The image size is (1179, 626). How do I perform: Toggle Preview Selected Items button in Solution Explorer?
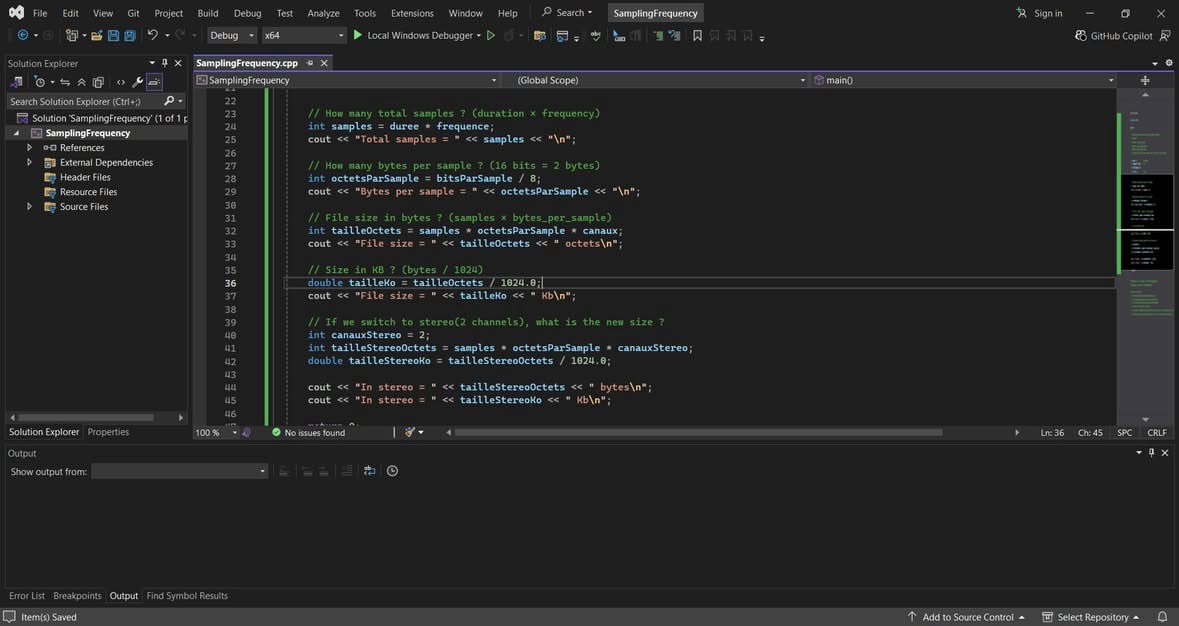pyautogui.click(x=154, y=82)
